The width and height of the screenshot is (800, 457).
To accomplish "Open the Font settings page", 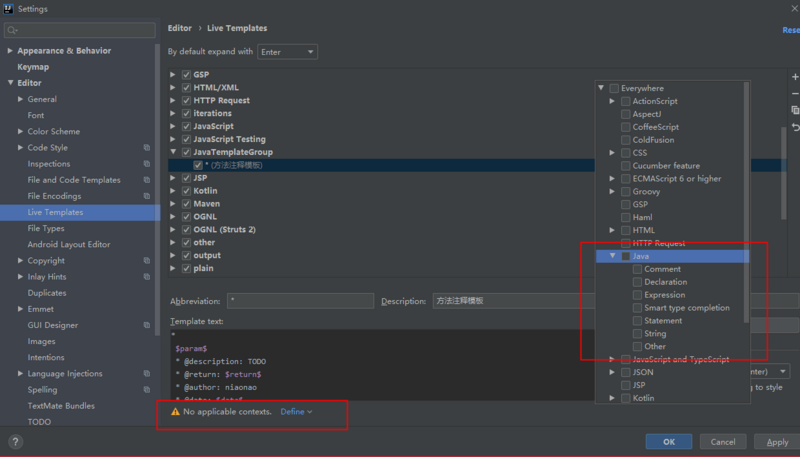I will coord(36,115).
